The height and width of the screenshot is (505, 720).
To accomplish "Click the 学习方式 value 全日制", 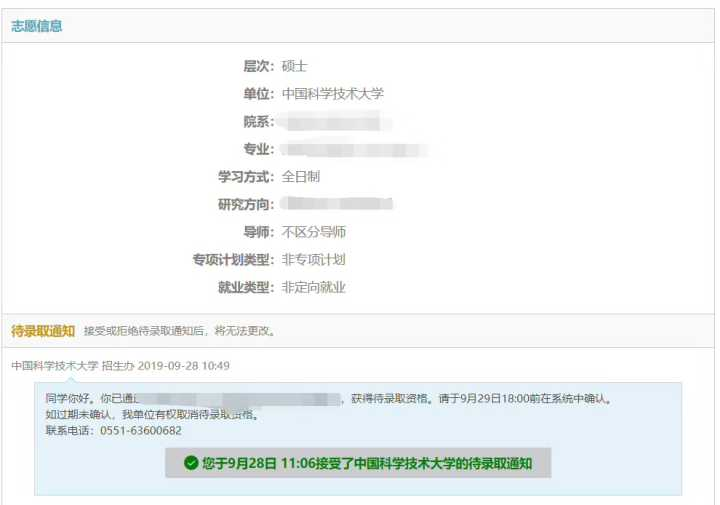I will [x=301, y=177].
